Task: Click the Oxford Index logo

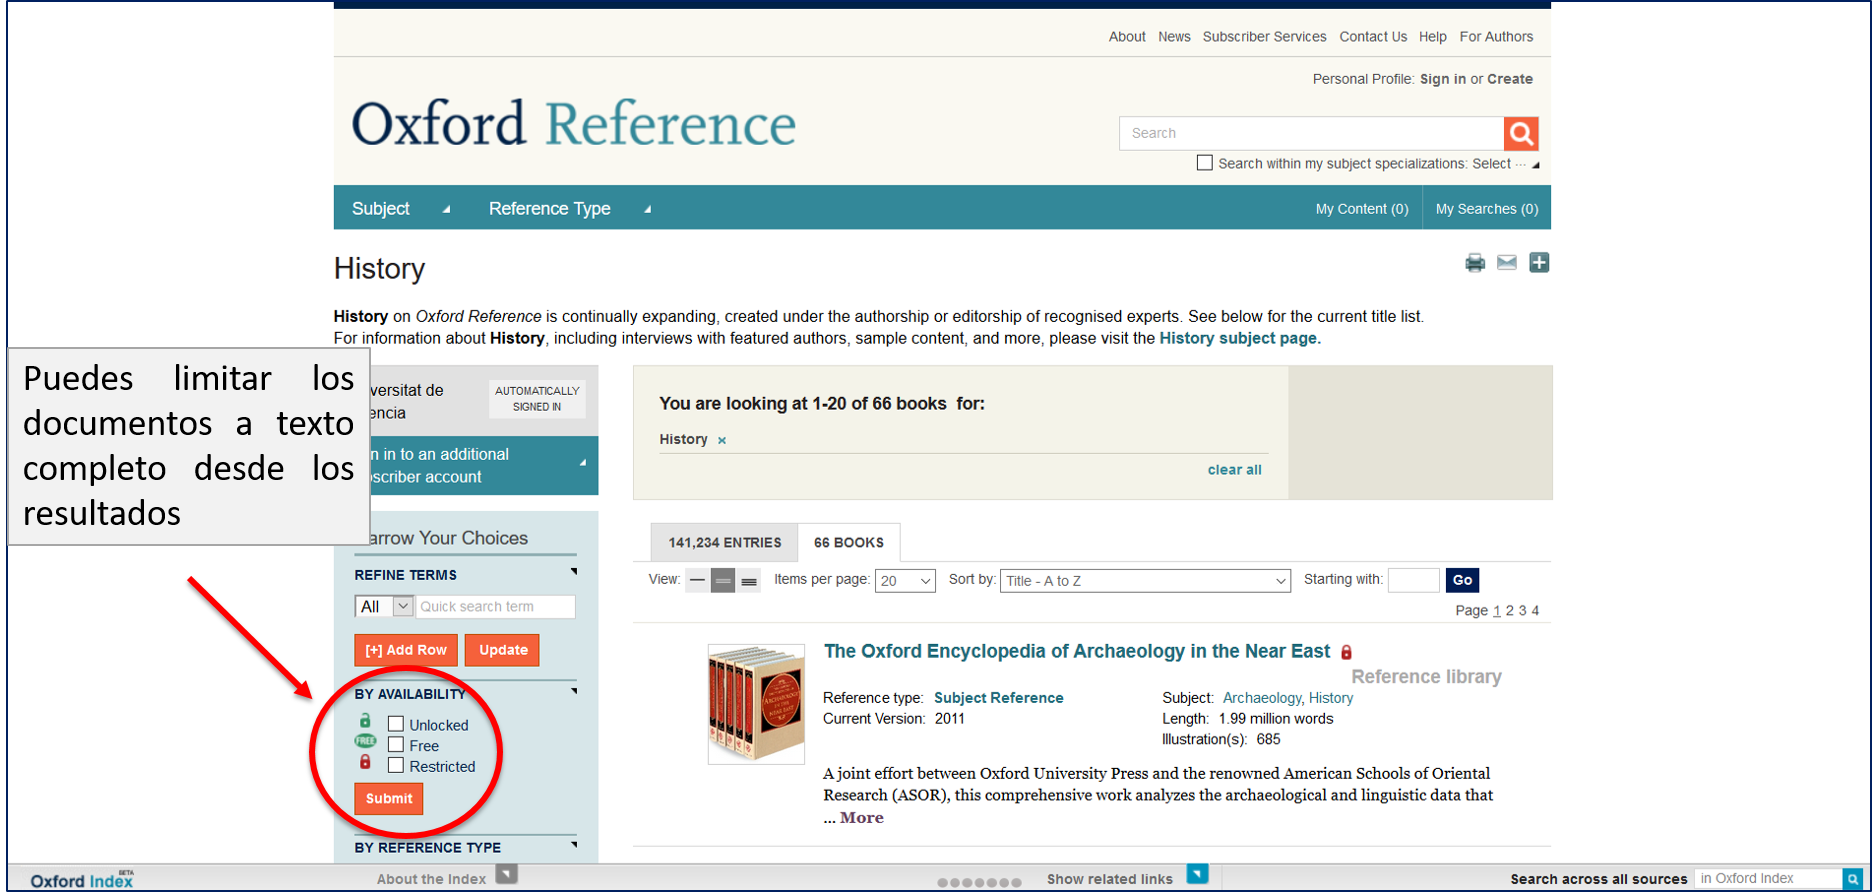Action: point(82,879)
